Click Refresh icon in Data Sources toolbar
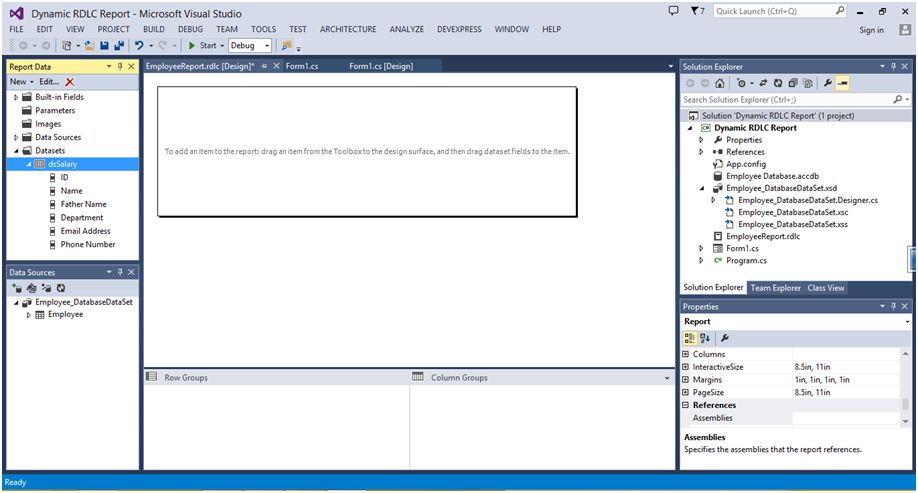Image resolution: width=918 pixels, height=493 pixels. (x=61, y=288)
